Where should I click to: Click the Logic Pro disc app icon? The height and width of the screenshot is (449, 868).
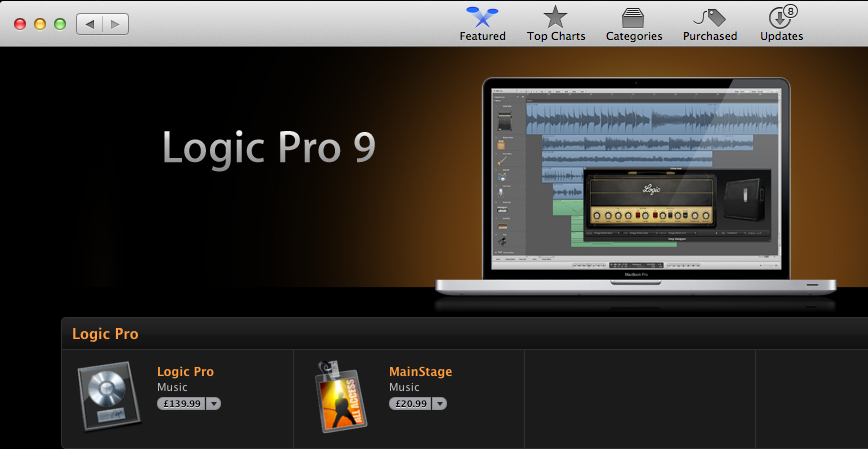click(x=109, y=396)
